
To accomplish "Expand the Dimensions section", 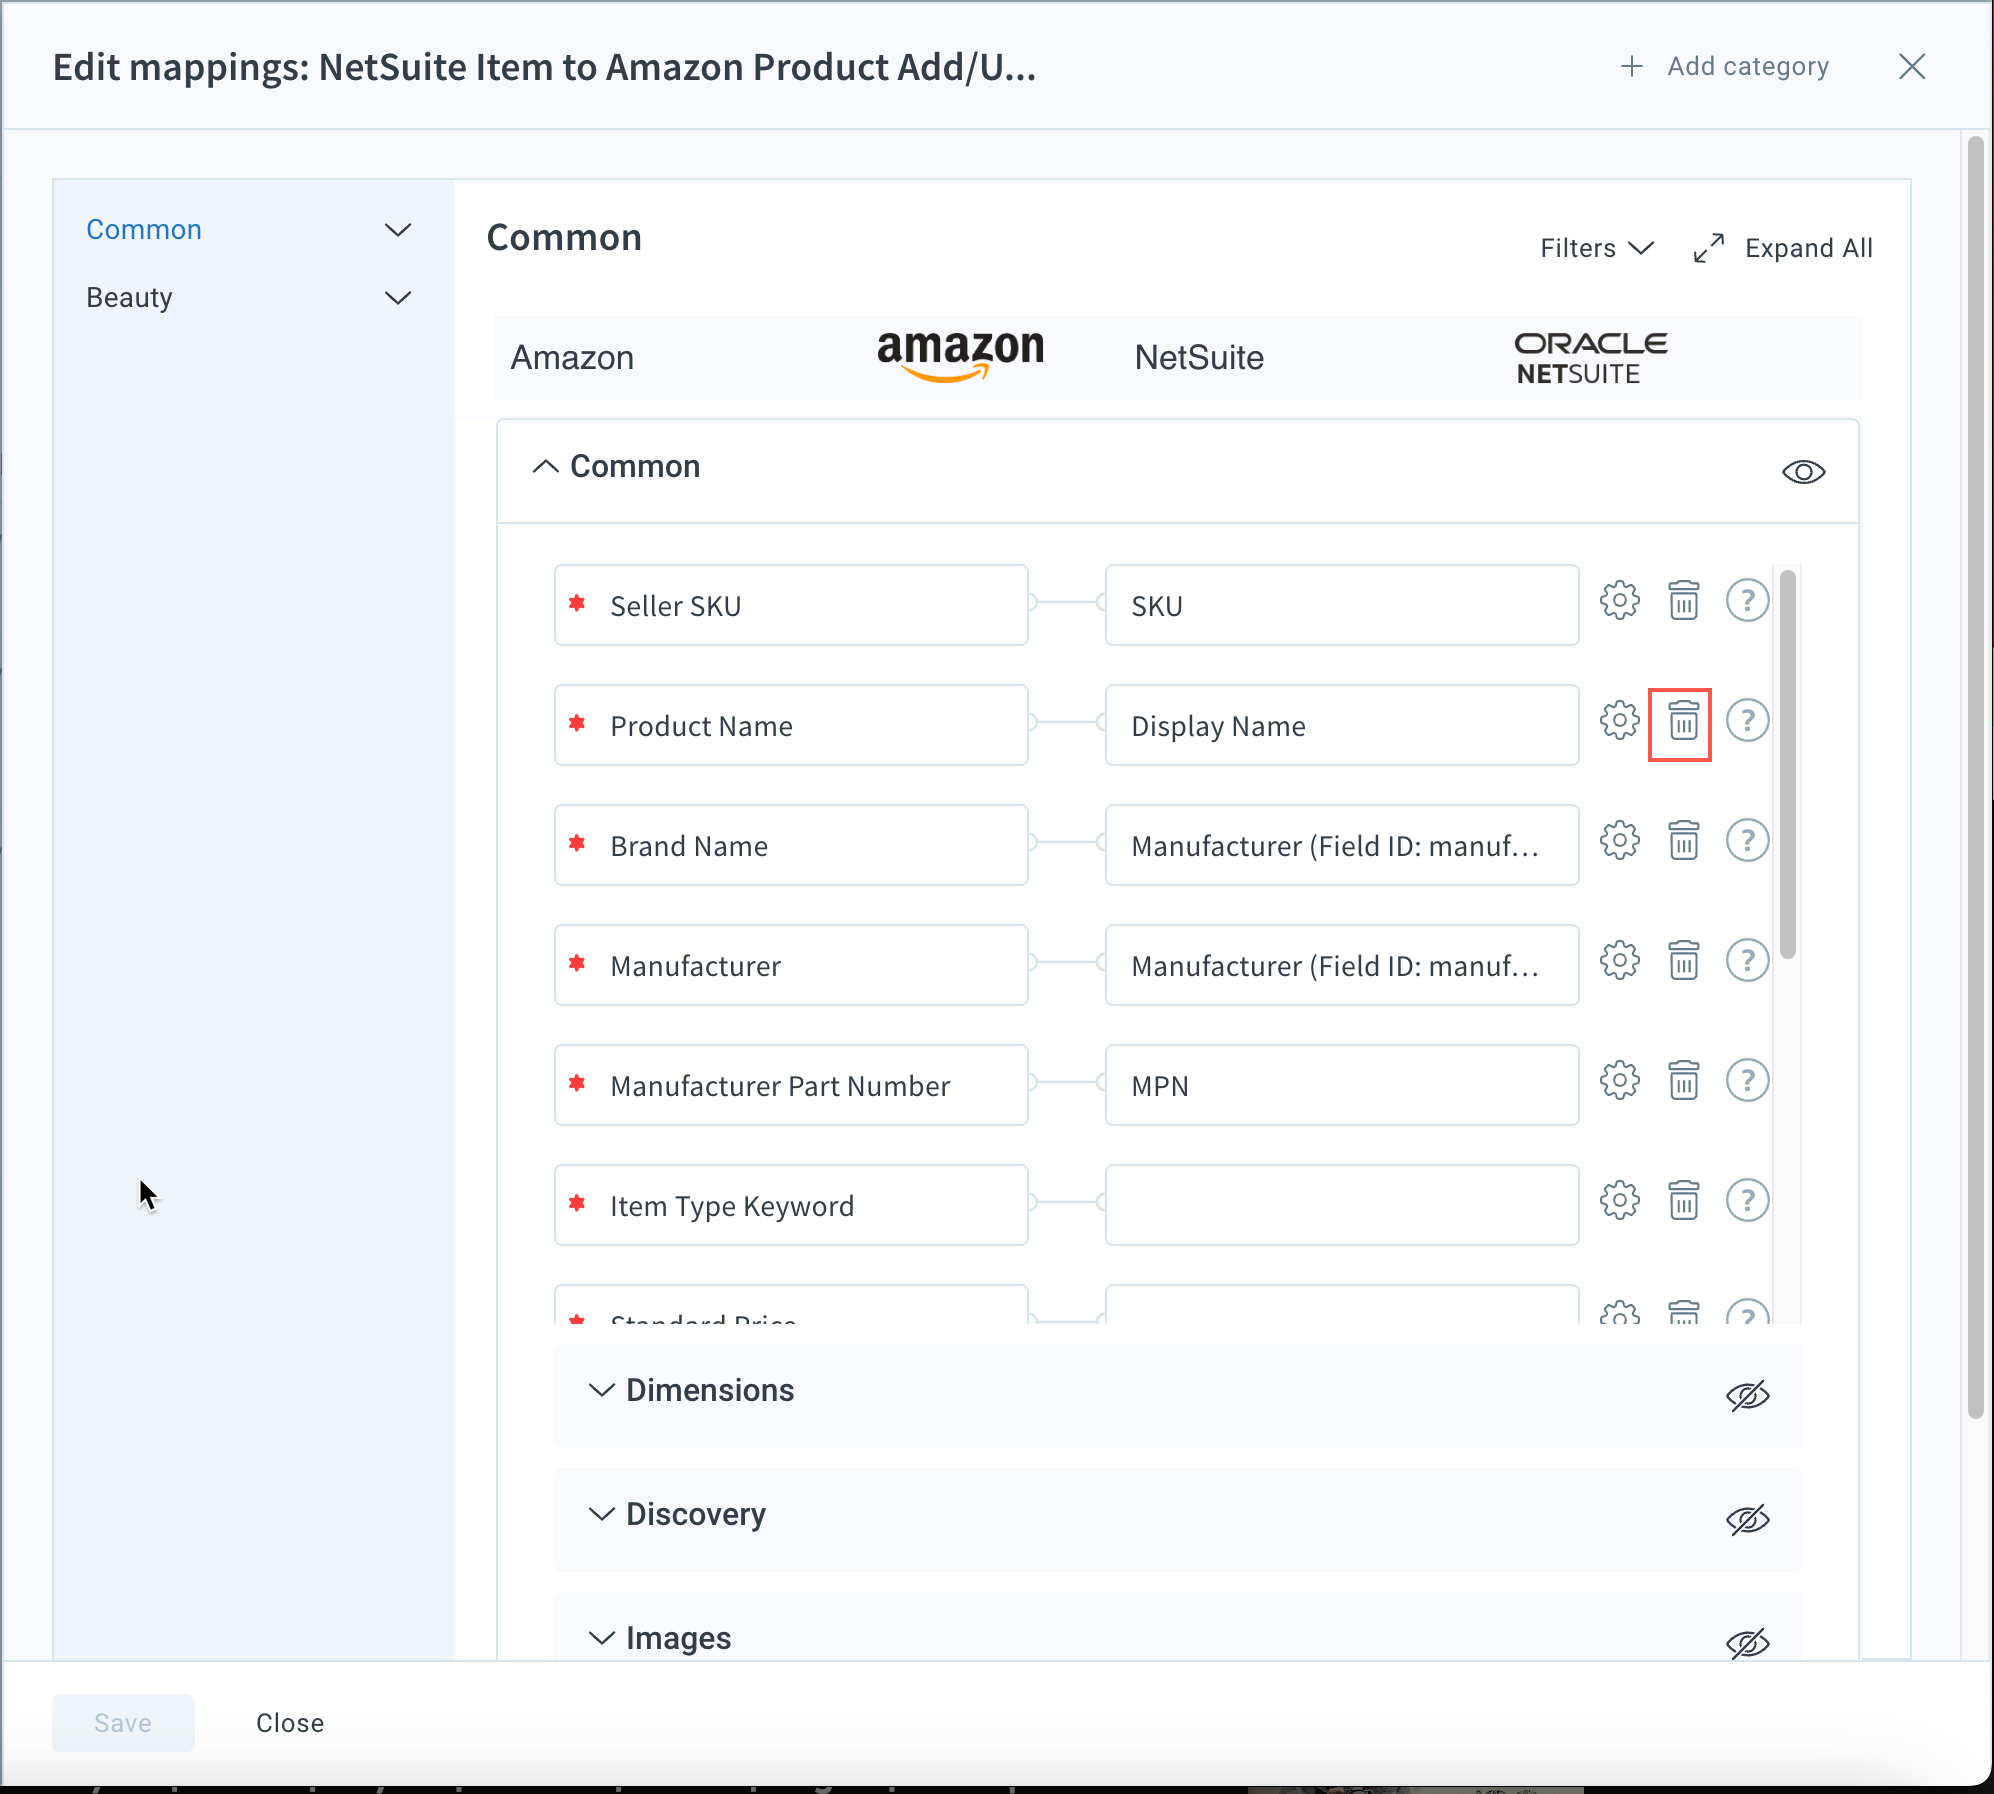I will coord(601,1391).
